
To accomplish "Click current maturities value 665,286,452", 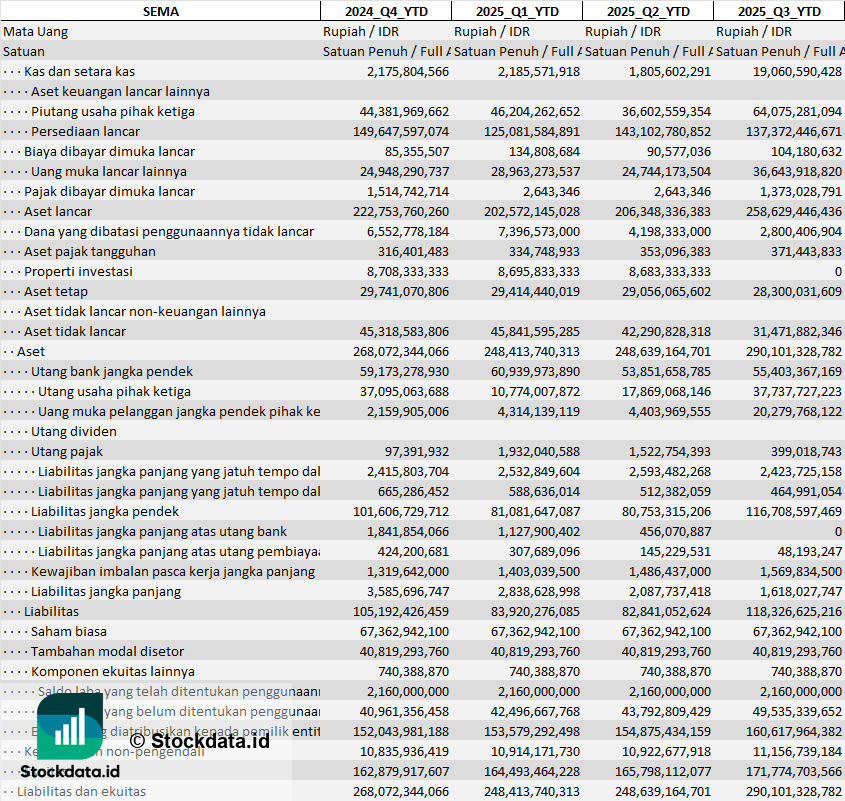I will click(413, 491).
